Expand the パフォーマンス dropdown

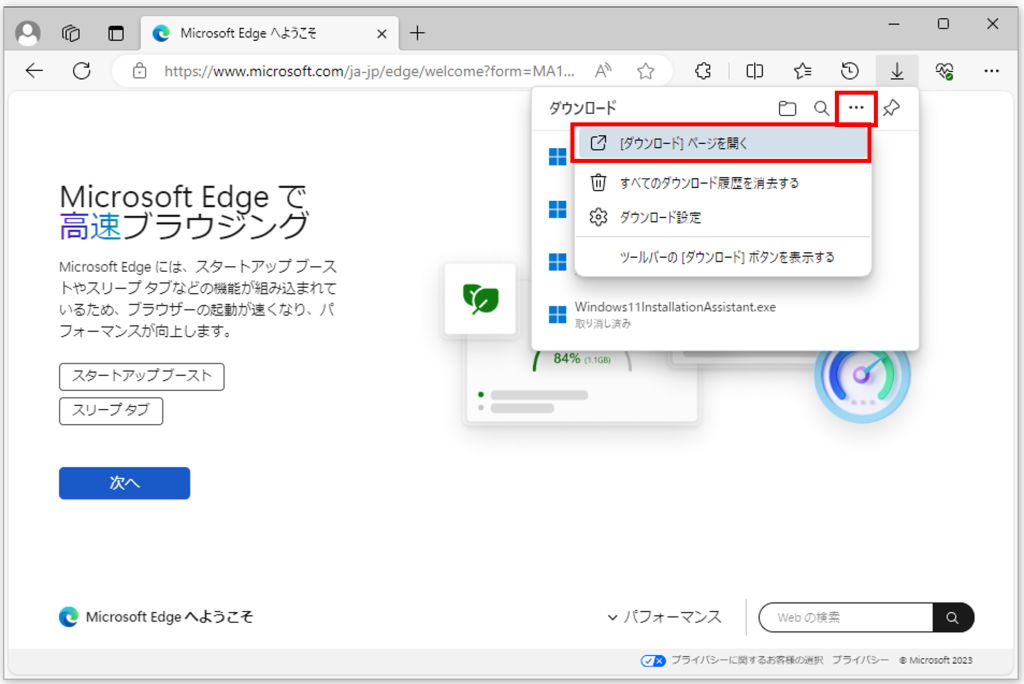pyautogui.click(x=665, y=617)
